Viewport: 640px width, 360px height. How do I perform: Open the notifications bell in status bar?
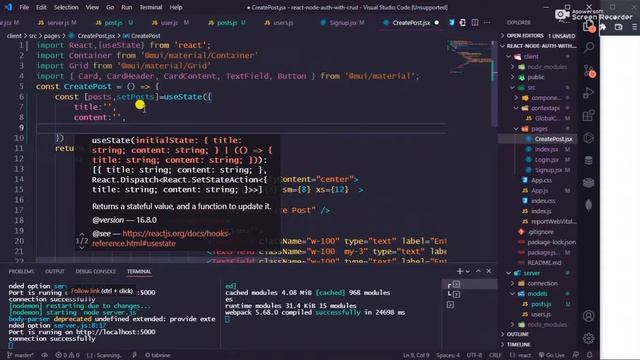coord(589,355)
